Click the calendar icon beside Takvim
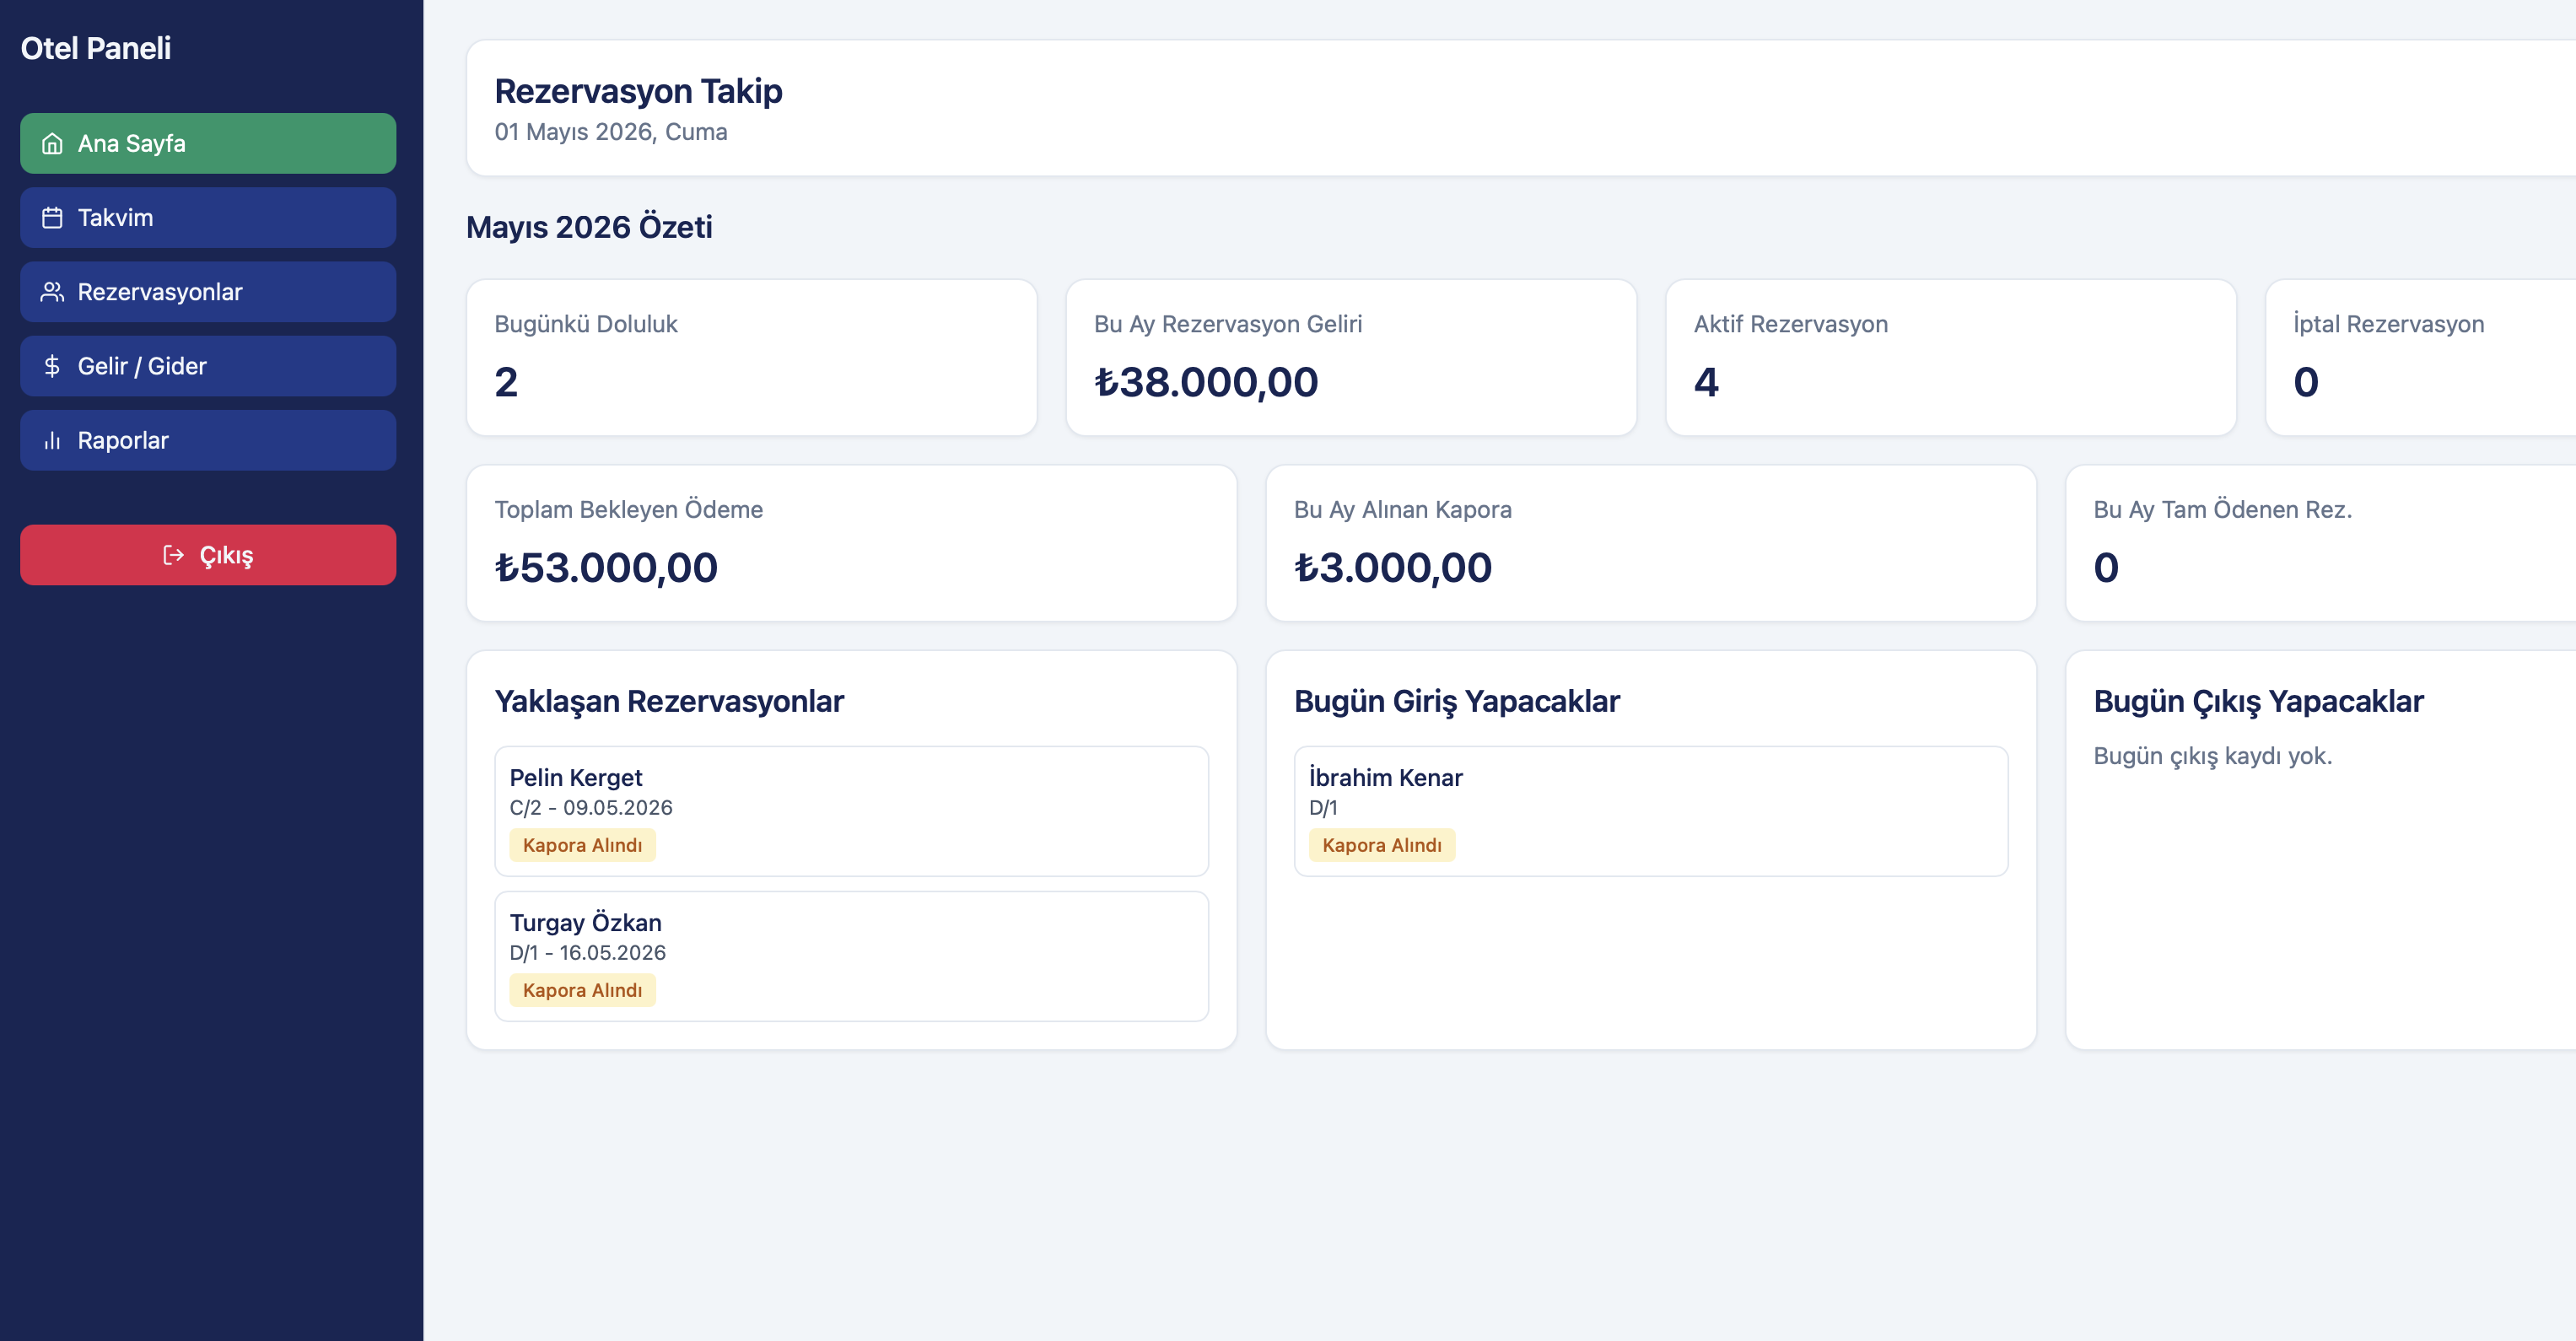 52,218
